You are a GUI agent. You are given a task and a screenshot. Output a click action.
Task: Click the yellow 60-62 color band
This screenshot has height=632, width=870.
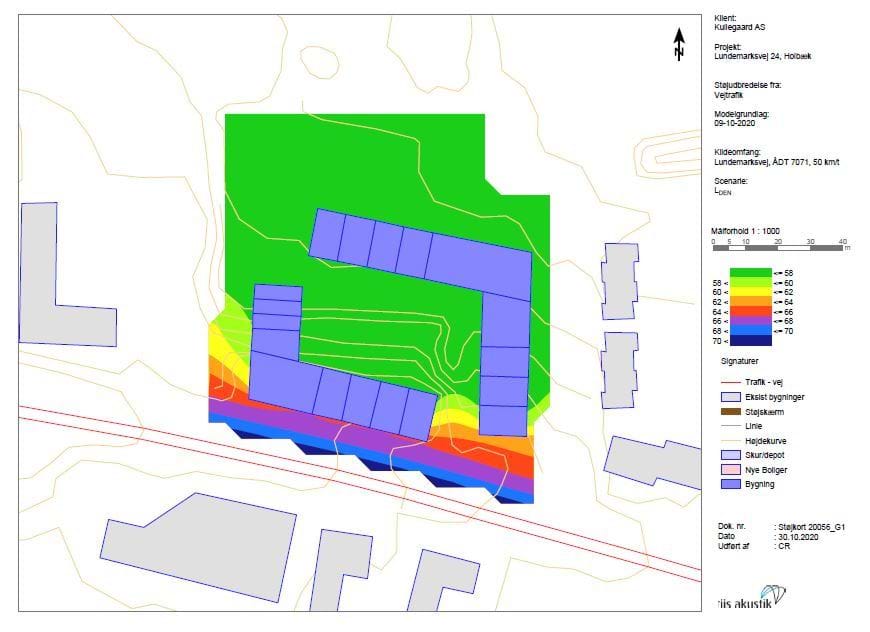(x=750, y=292)
